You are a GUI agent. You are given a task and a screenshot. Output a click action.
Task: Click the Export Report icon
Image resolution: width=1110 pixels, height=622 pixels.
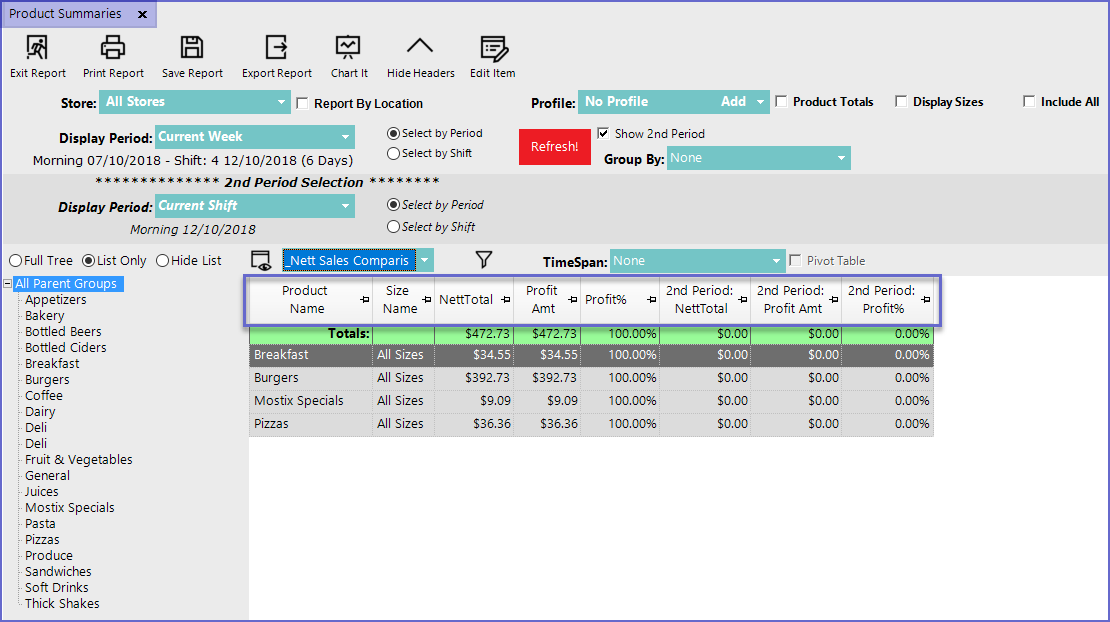click(x=276, y=47)
